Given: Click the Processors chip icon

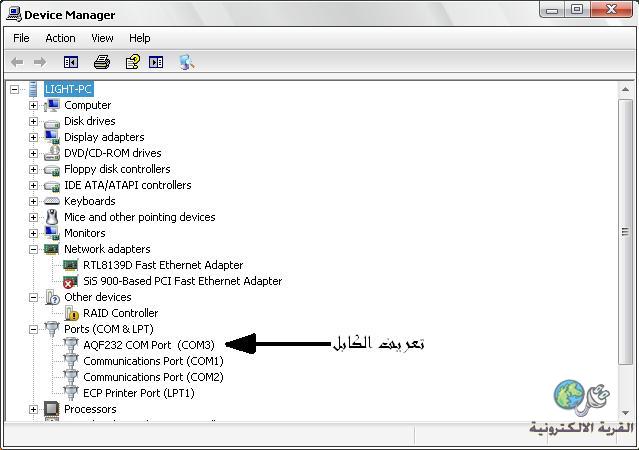Looking at the screenshot, I should (x=52, y=409).
